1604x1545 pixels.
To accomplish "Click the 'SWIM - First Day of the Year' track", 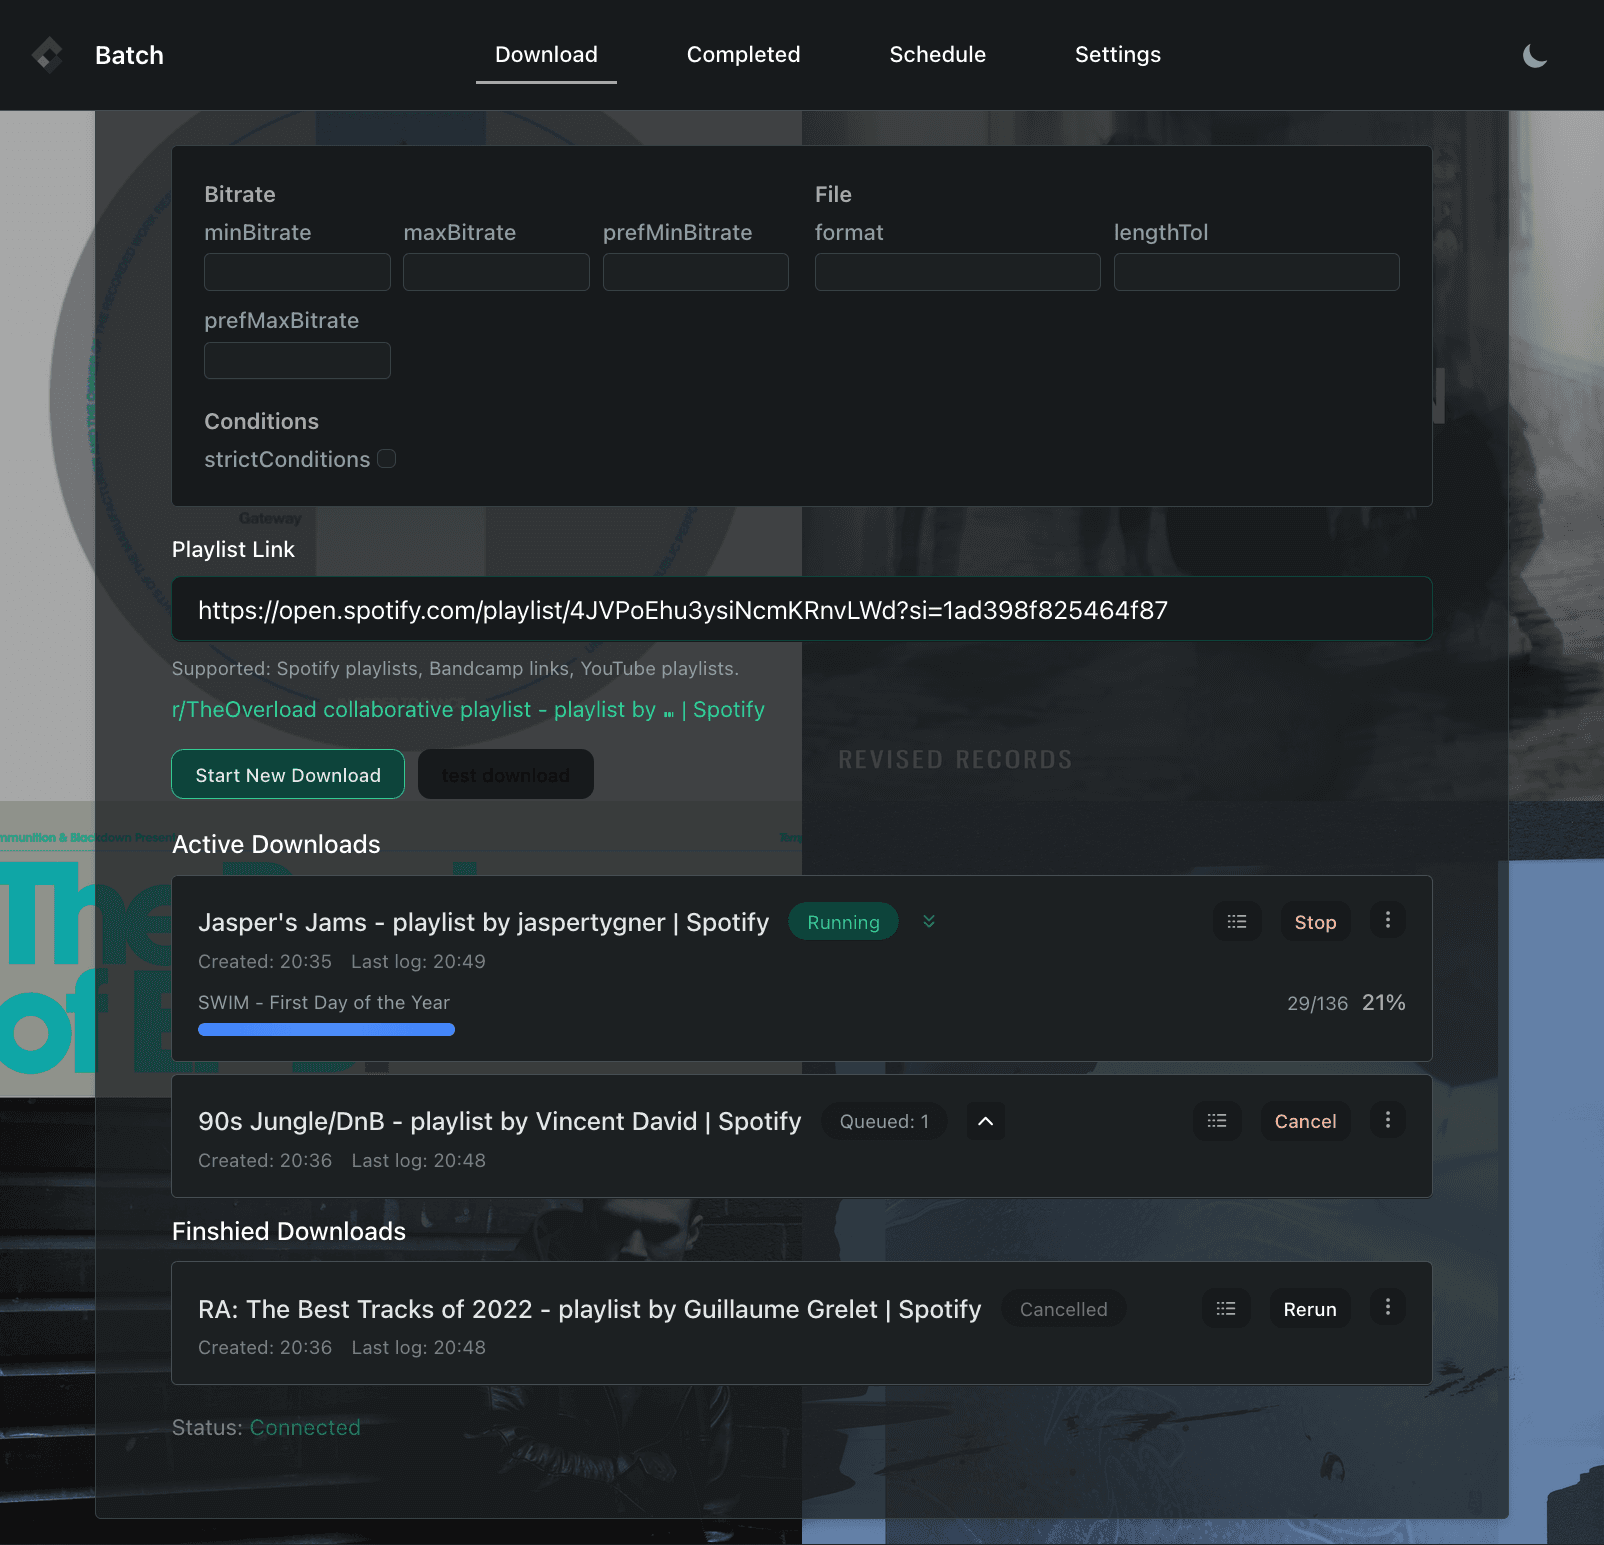I will pos(324,1002).
